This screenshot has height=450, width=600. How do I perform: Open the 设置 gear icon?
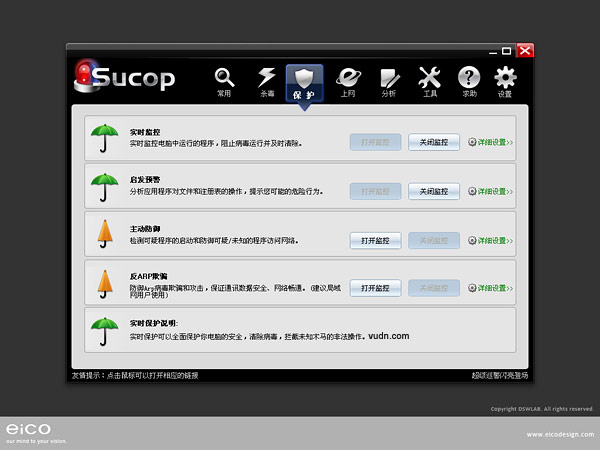tap(506, 80)
